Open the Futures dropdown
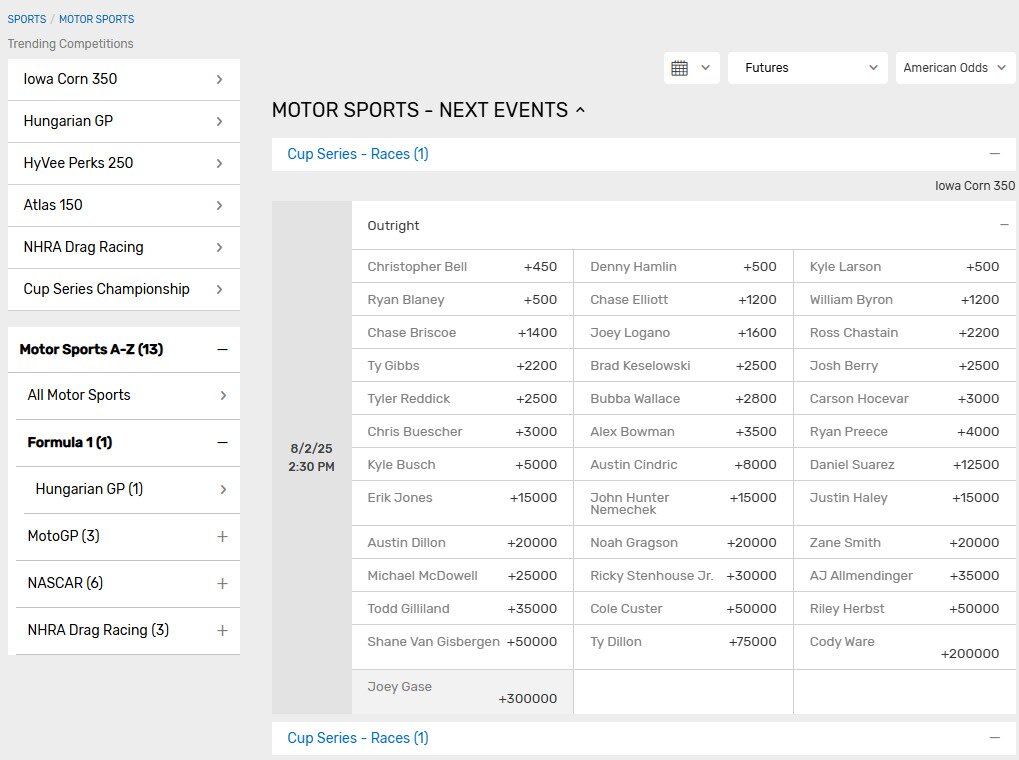Viewport: 1019px width, 760px height. click(x=808, y=68)
